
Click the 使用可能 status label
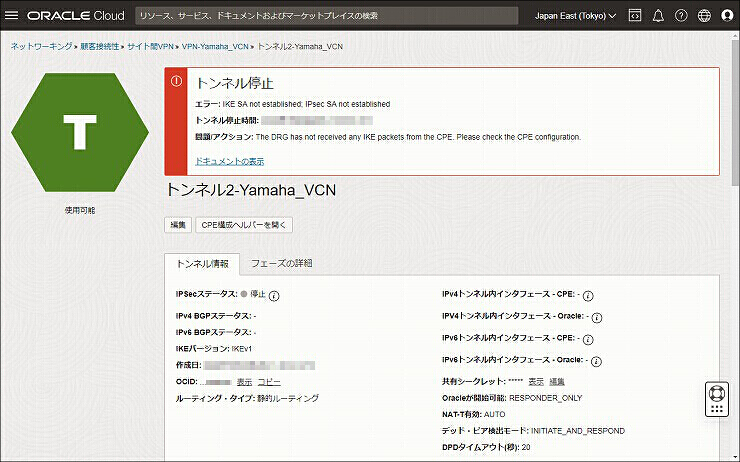[x=80, y=210]
